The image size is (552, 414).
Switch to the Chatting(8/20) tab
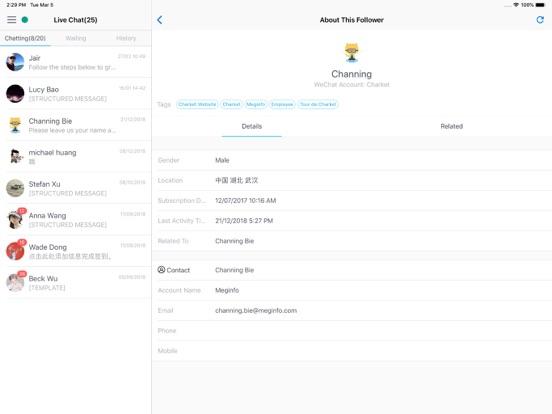[25, 38]
